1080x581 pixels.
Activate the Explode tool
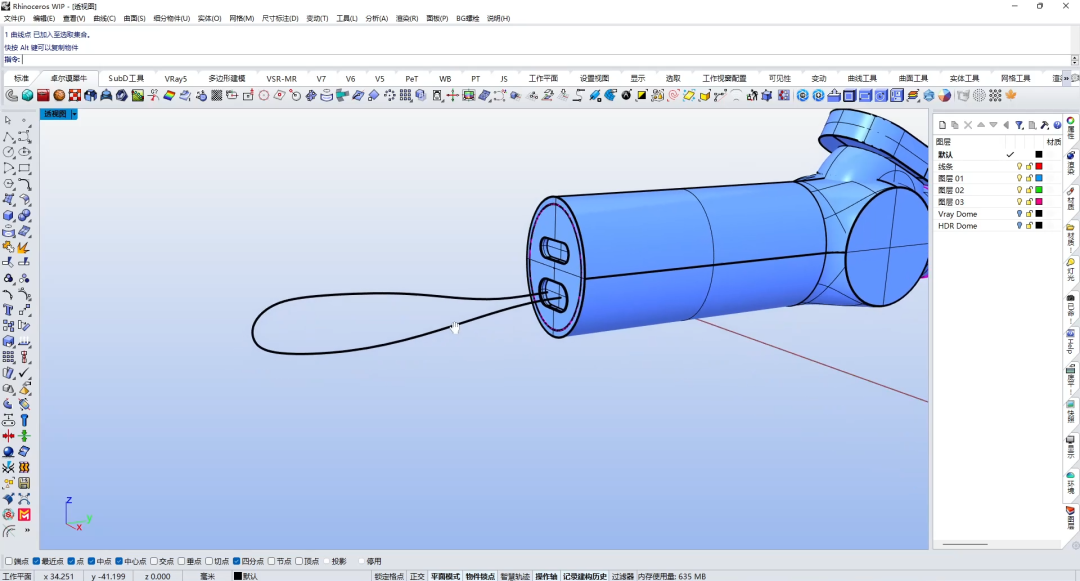(x=24, y=247)
